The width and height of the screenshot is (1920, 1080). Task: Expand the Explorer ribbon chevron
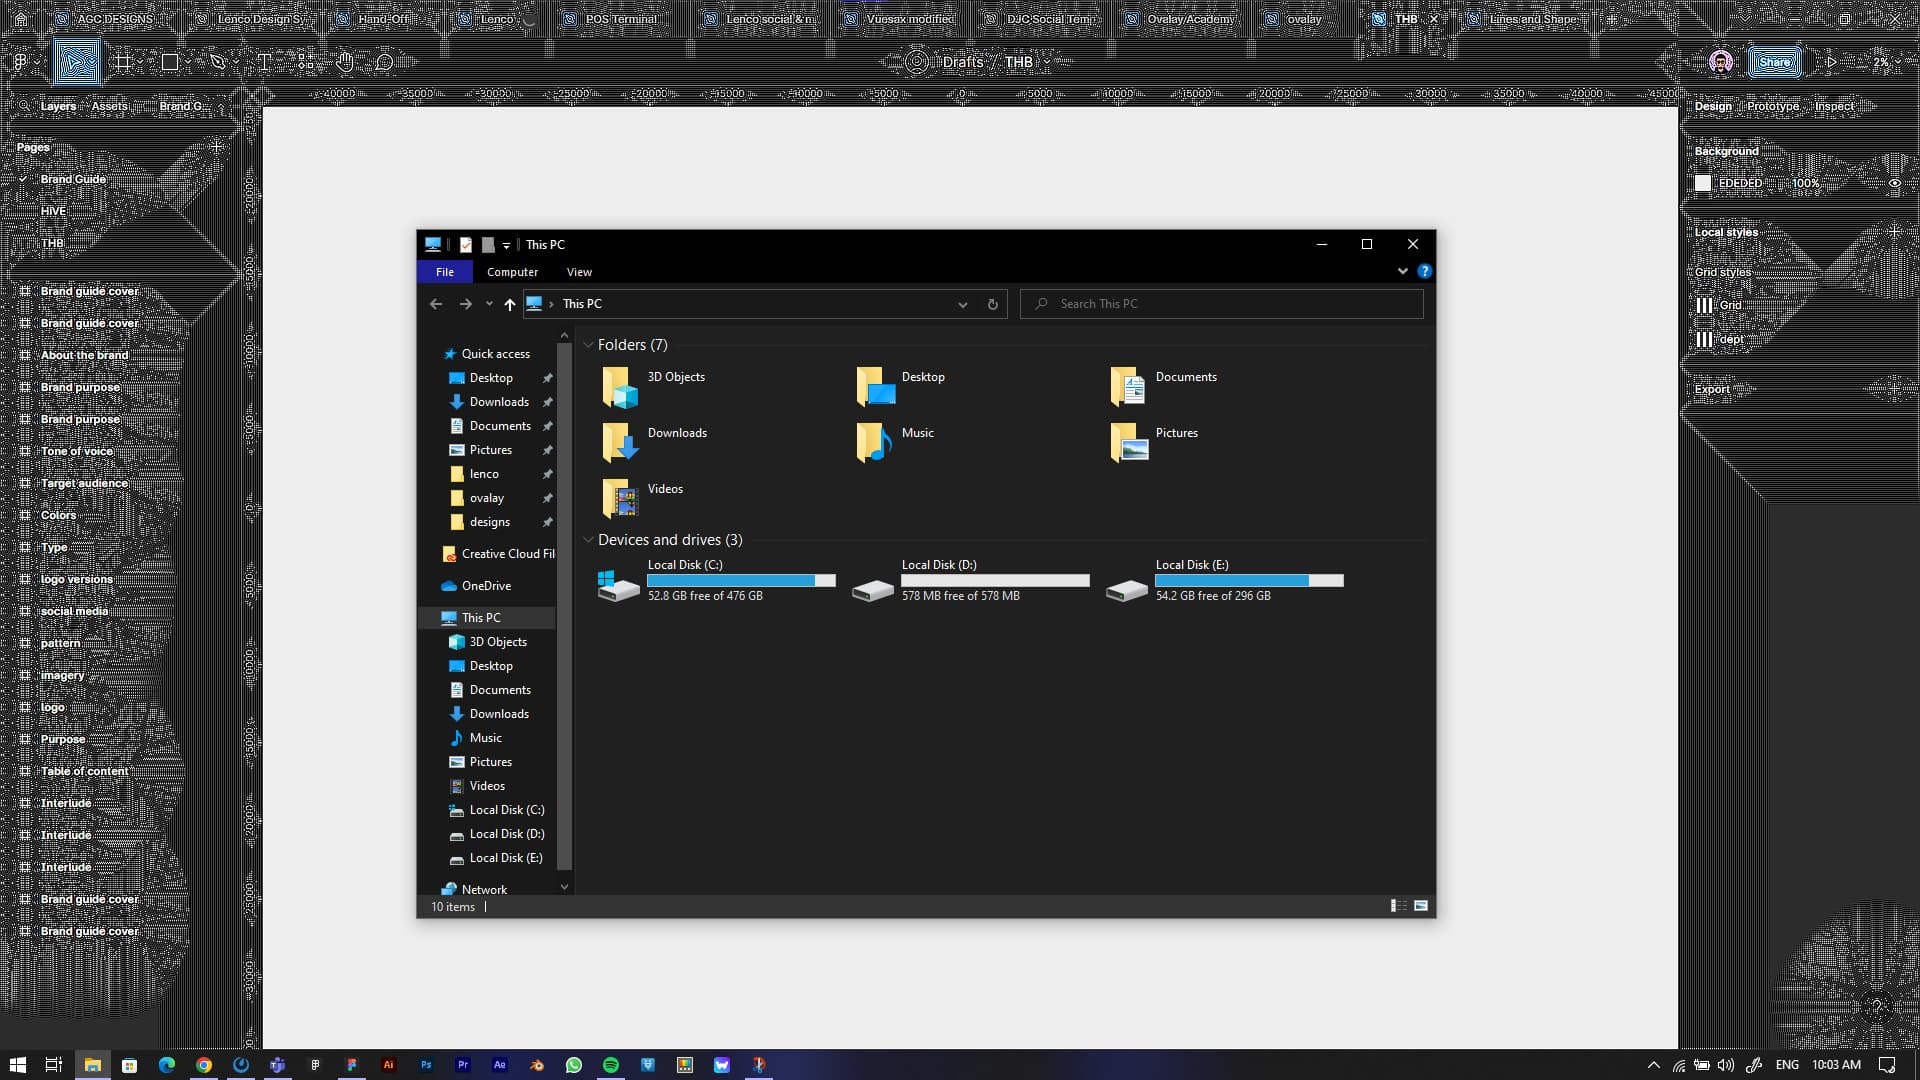tap(1403, 271)
